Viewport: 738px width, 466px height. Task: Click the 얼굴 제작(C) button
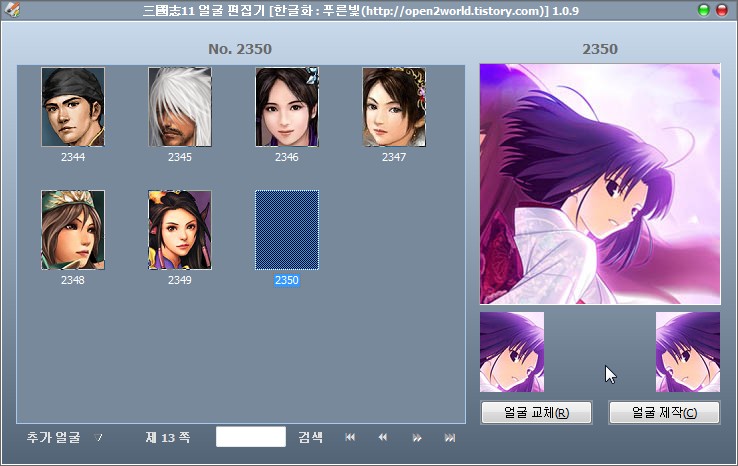tap(664, 413)
